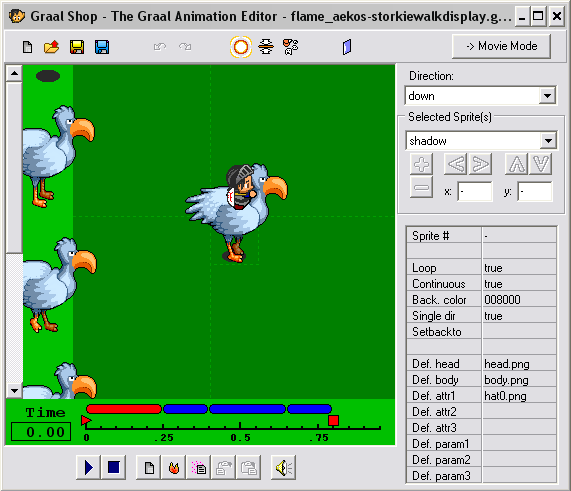Click the Def. param2 value cell

click(519, 460)
